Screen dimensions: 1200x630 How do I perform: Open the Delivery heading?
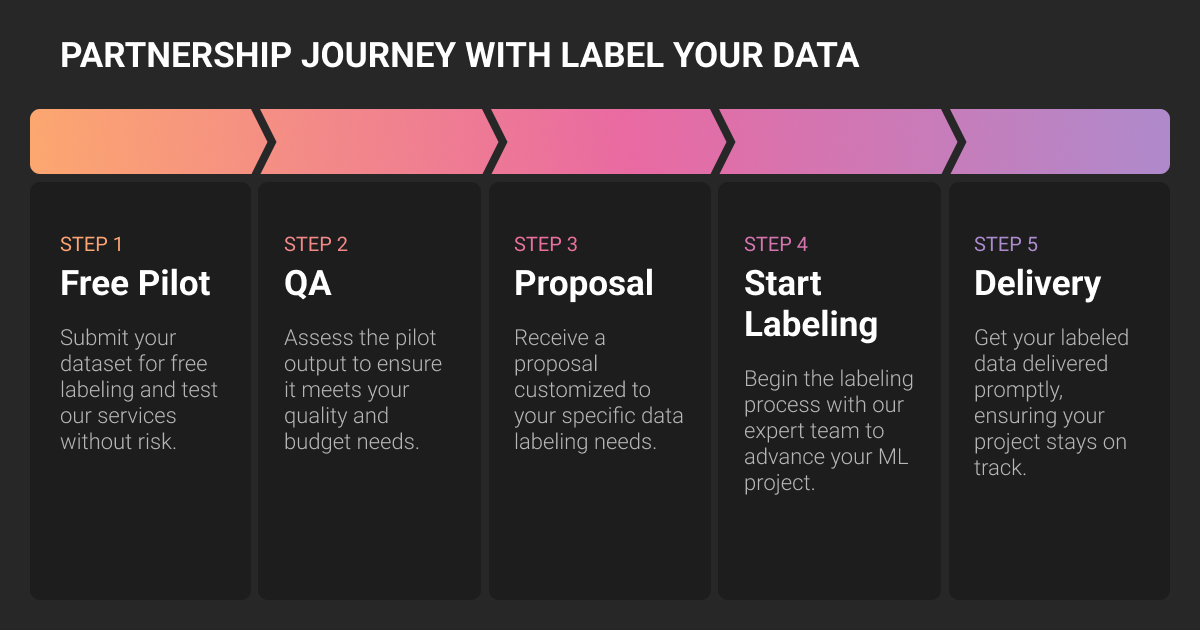coord(1037,283)
